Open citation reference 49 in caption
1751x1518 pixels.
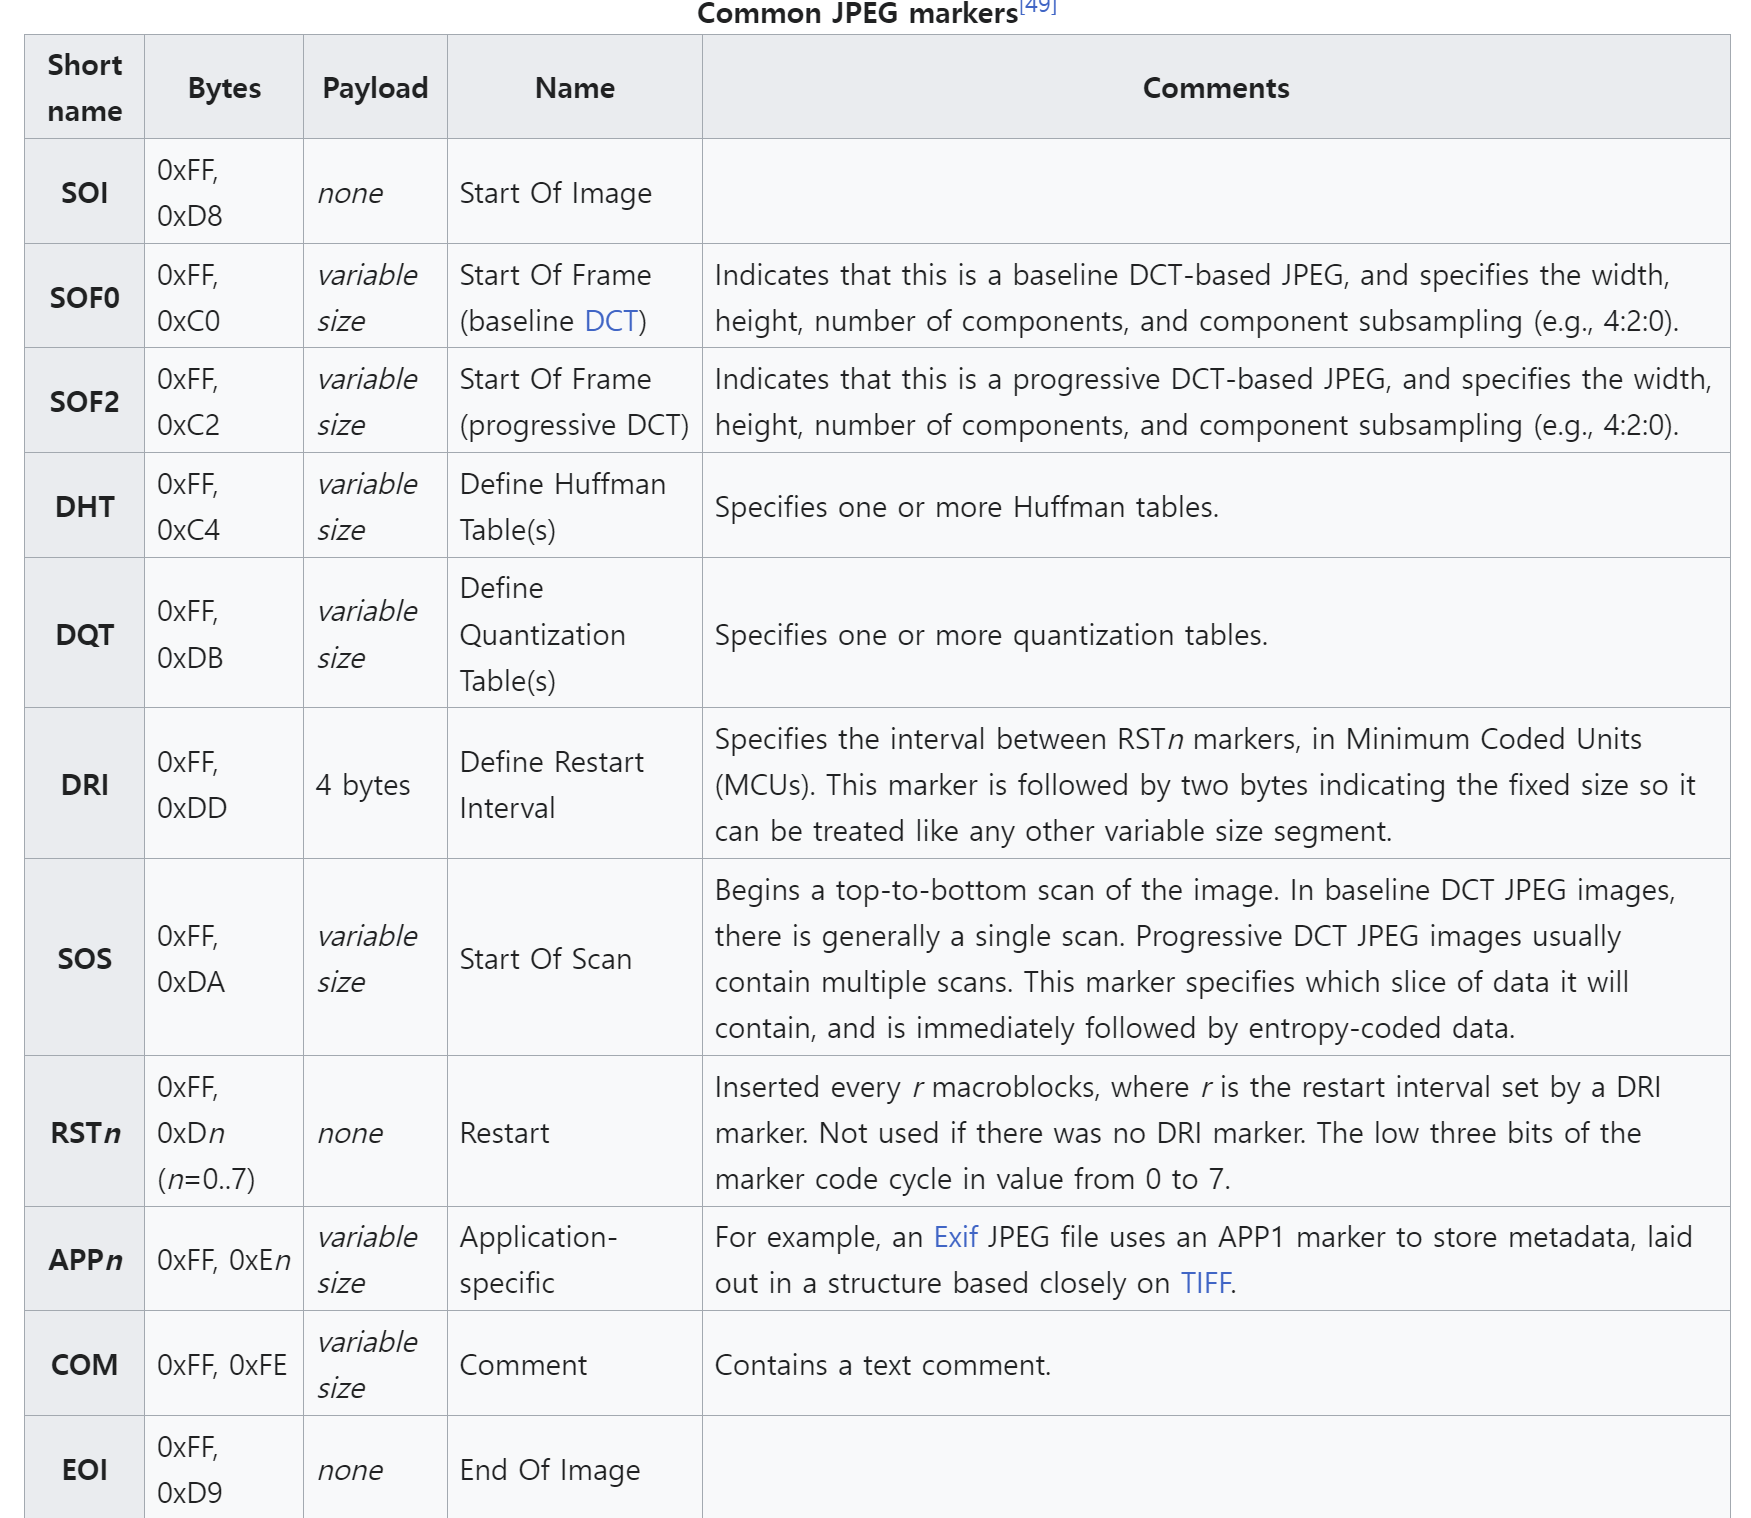point(1038,6)
